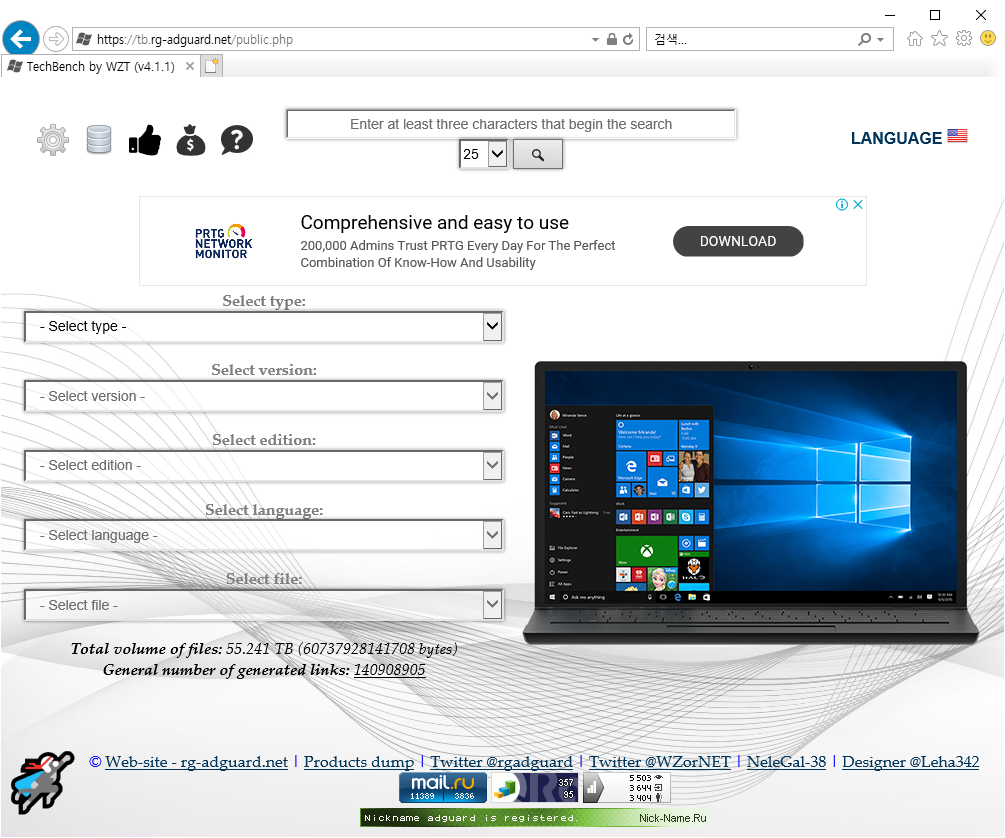Close the TechBench by WZT tab
Screen dimensions: 1005x838
[190, 66]
